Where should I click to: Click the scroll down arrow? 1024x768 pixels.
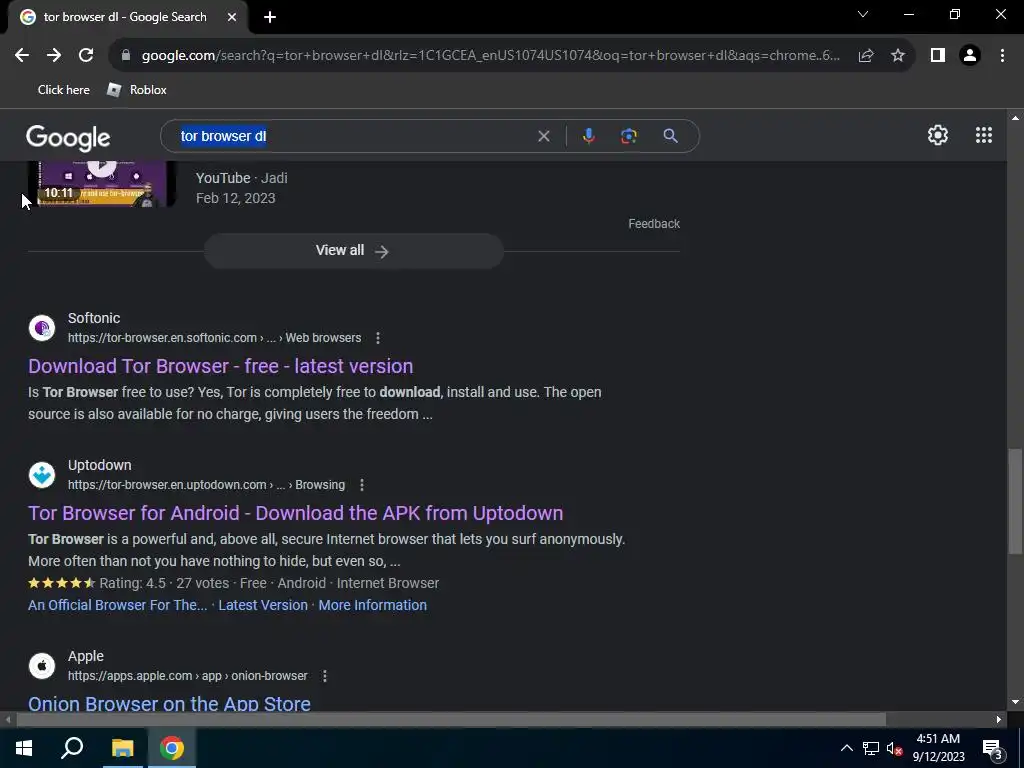1015,702
